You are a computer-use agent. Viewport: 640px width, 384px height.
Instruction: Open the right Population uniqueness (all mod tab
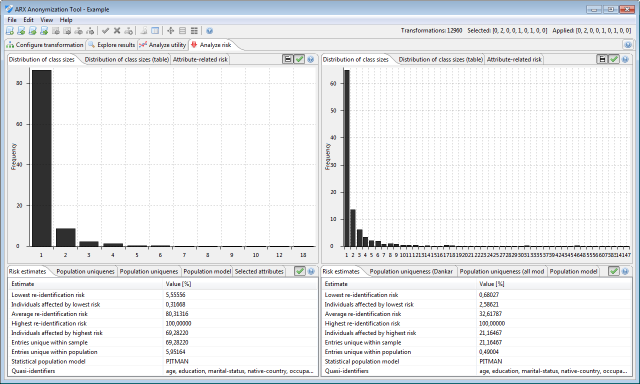pos(502,271)
